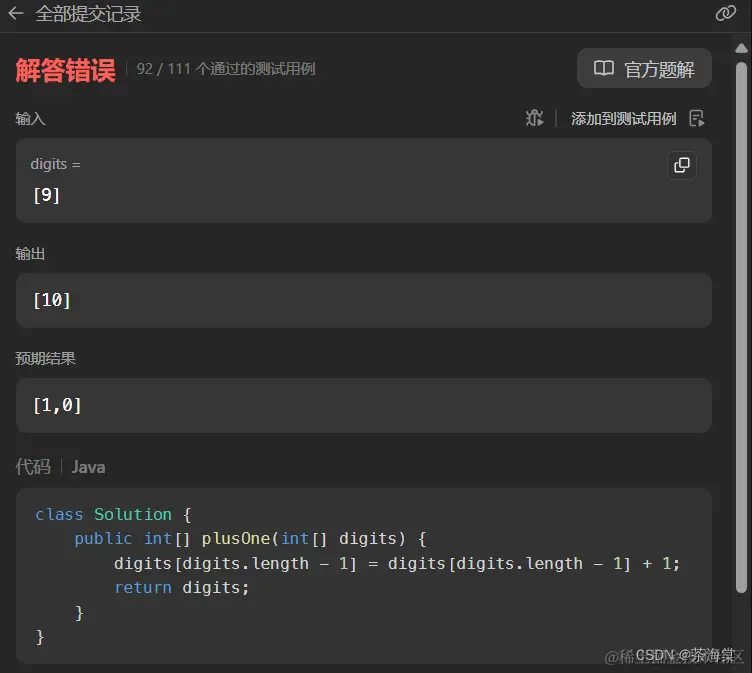
Task: Click the Java language label
Action: [88, 467]
